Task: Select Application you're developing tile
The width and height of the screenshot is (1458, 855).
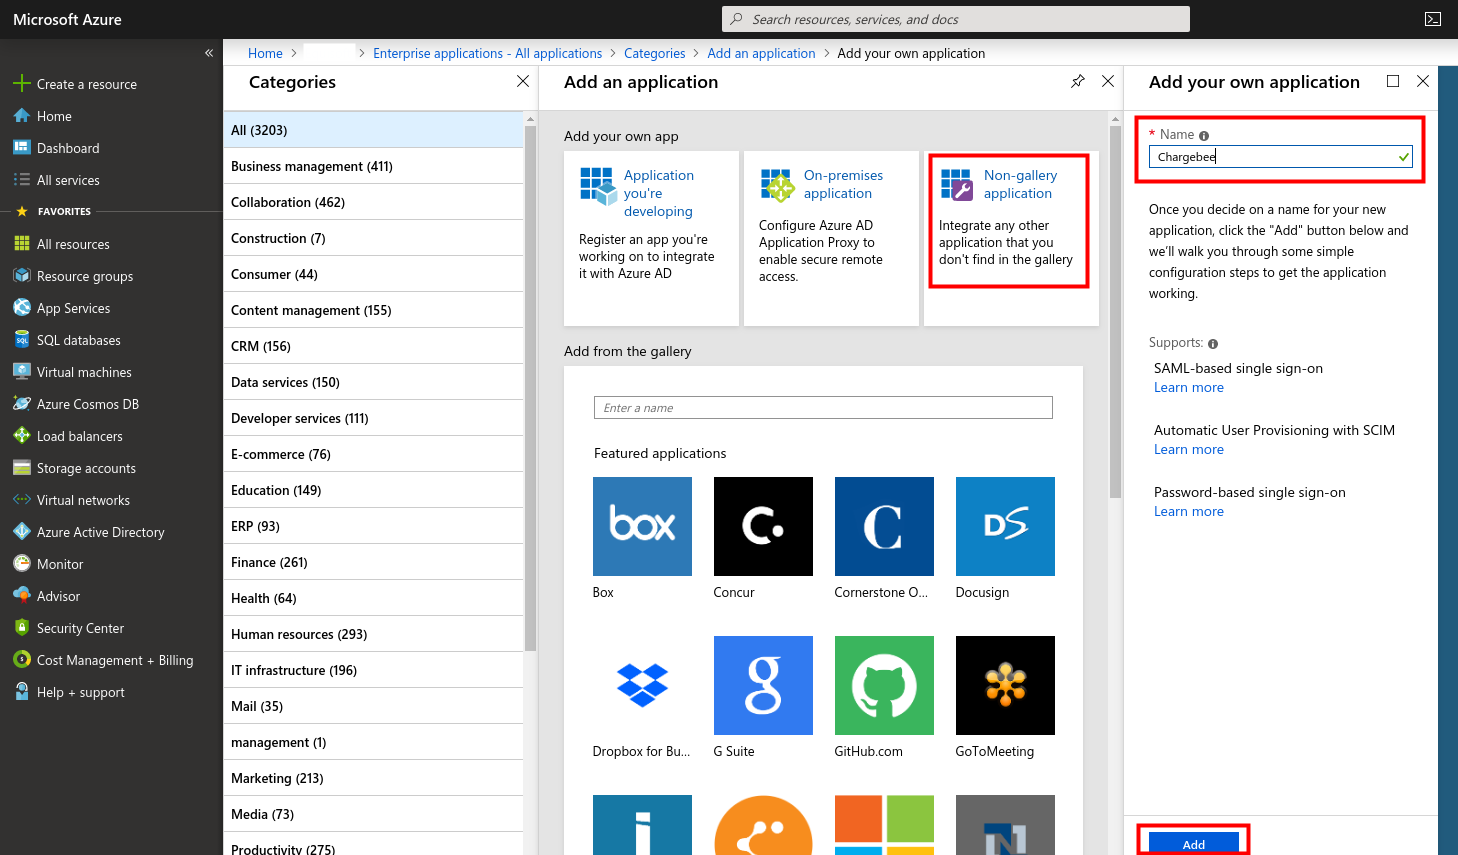Action: (651, 238)
